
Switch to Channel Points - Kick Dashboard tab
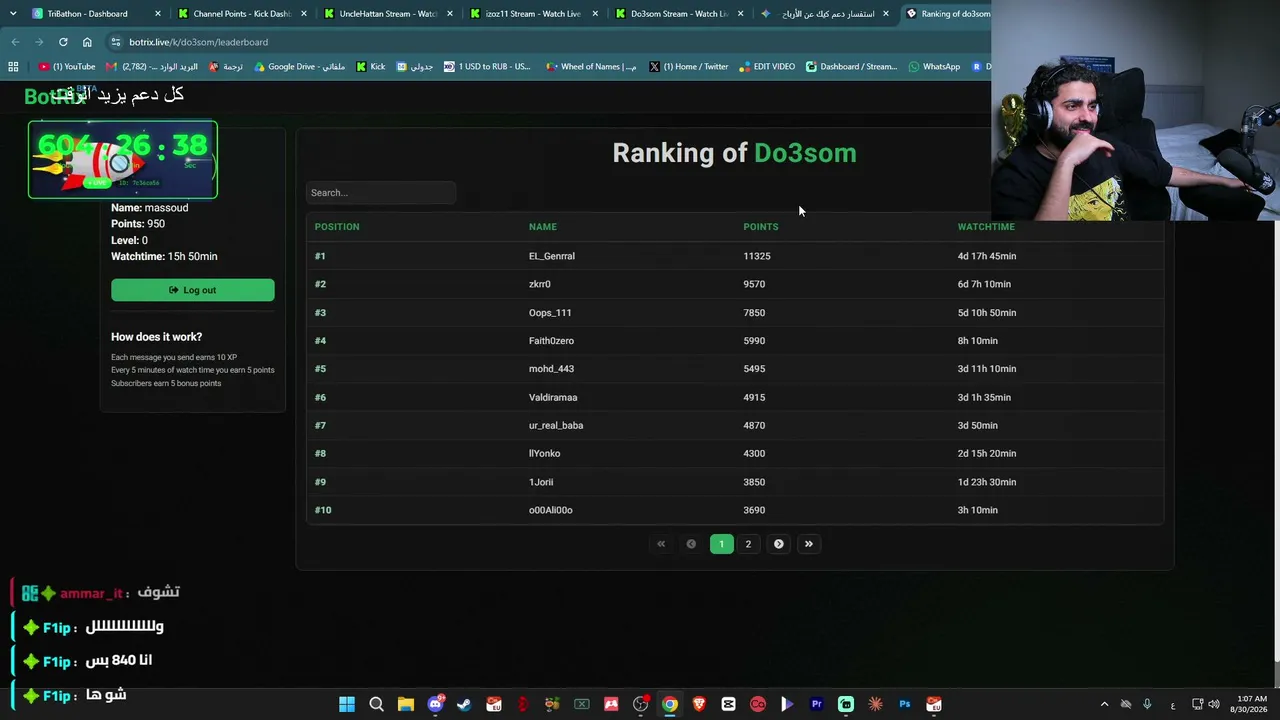[x=241, y=14]
